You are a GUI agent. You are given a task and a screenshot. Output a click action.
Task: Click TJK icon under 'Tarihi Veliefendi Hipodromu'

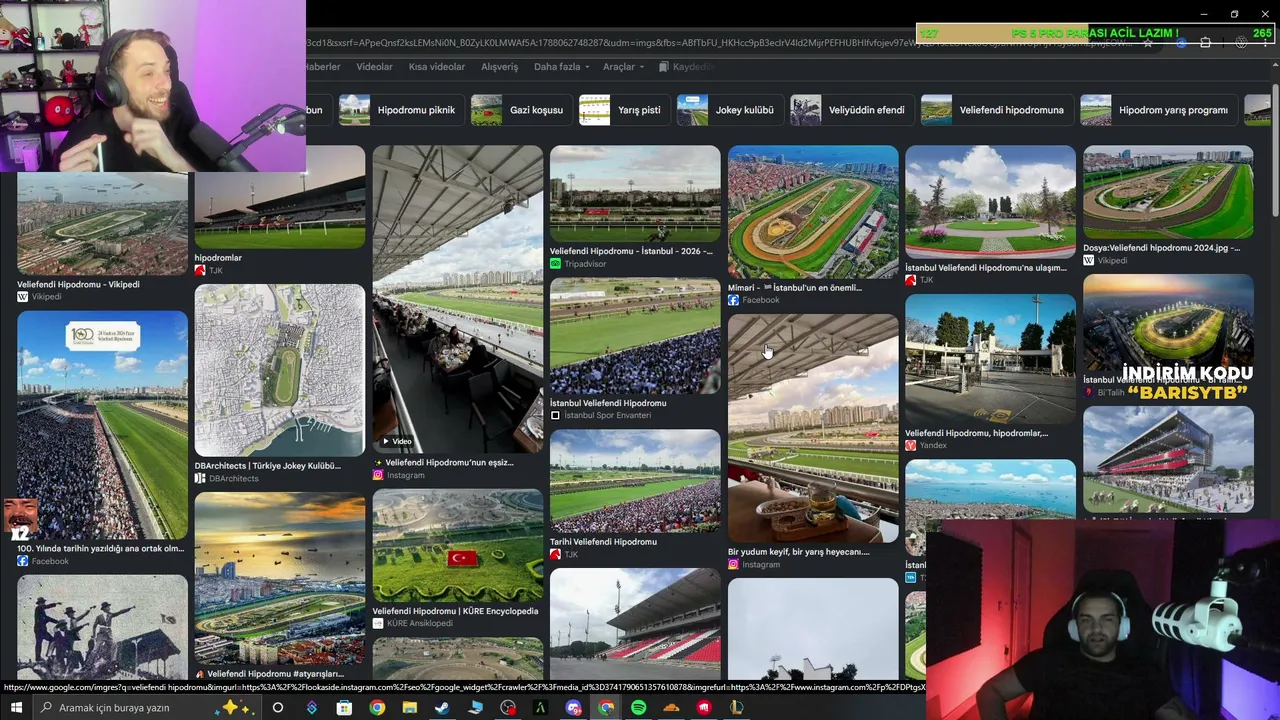[x=555, y=555]
